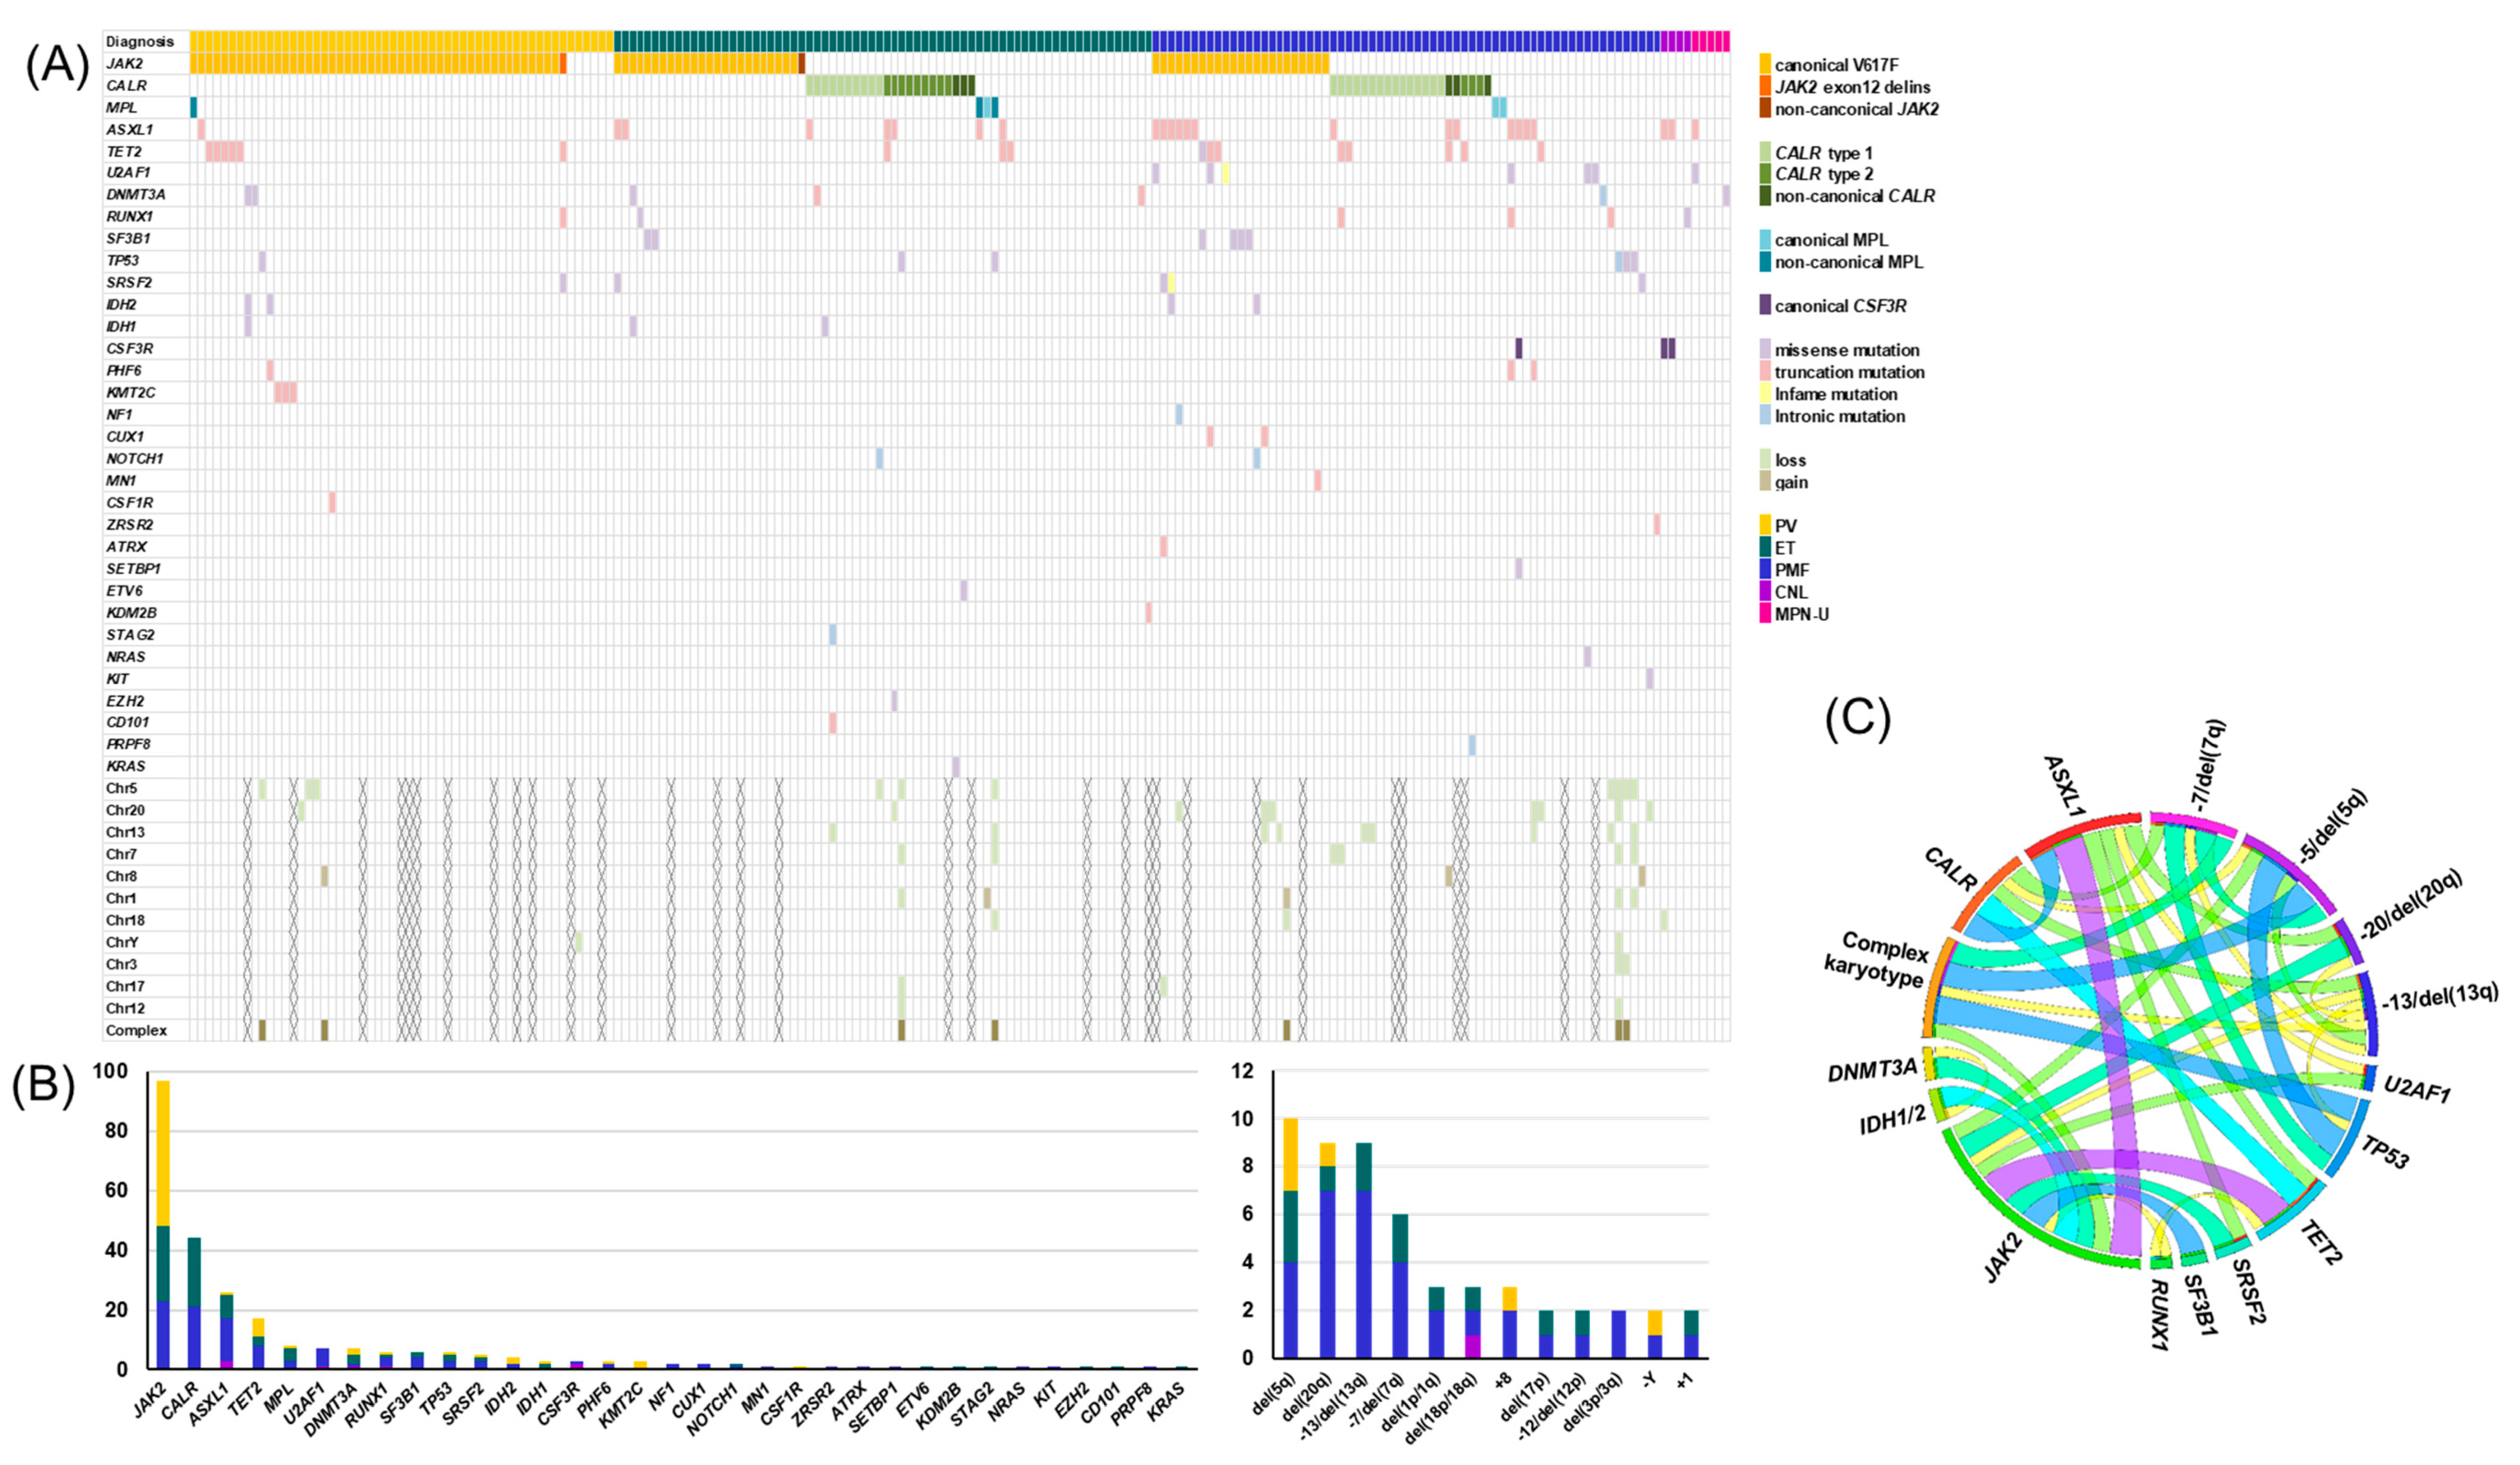2520x1465 pixels.
Task: Click the PMF legend color swatch
Action: pyautogui.click(x=1765, y=569)
